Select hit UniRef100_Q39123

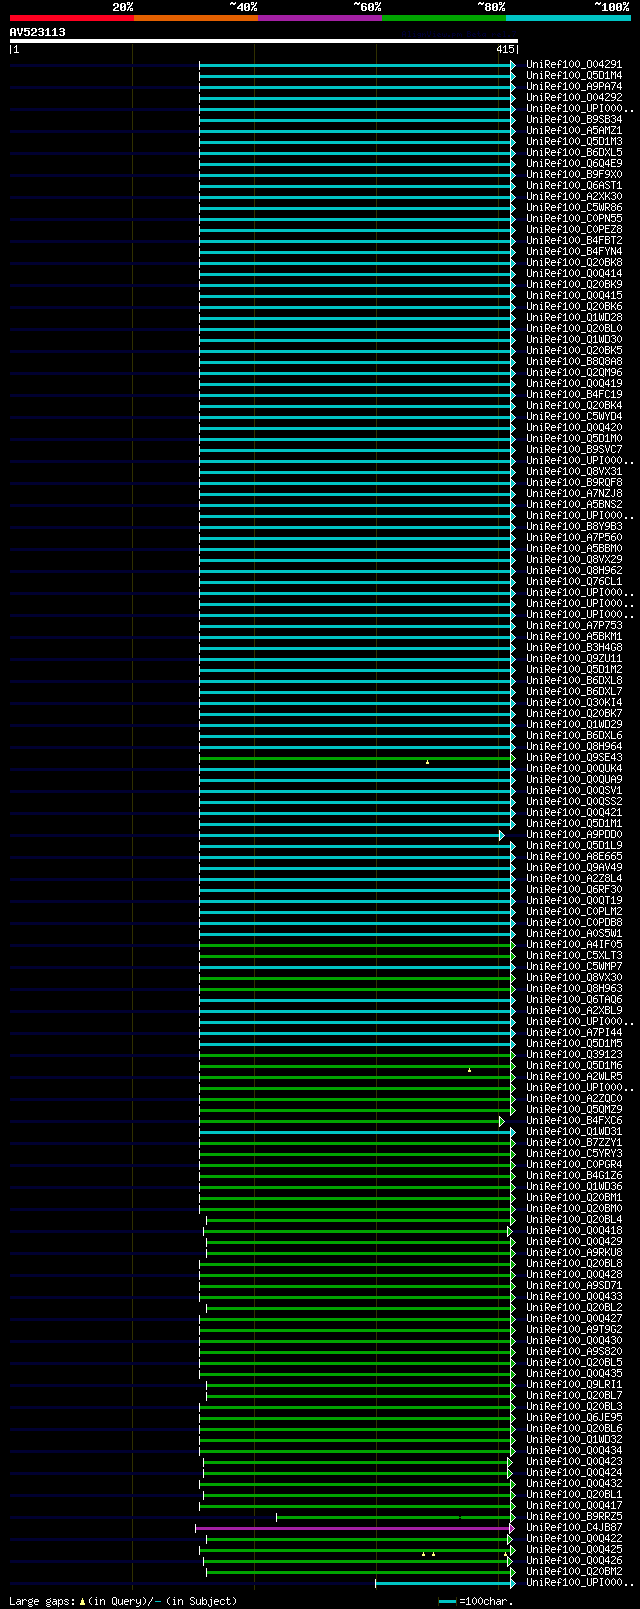(574, 1054)
